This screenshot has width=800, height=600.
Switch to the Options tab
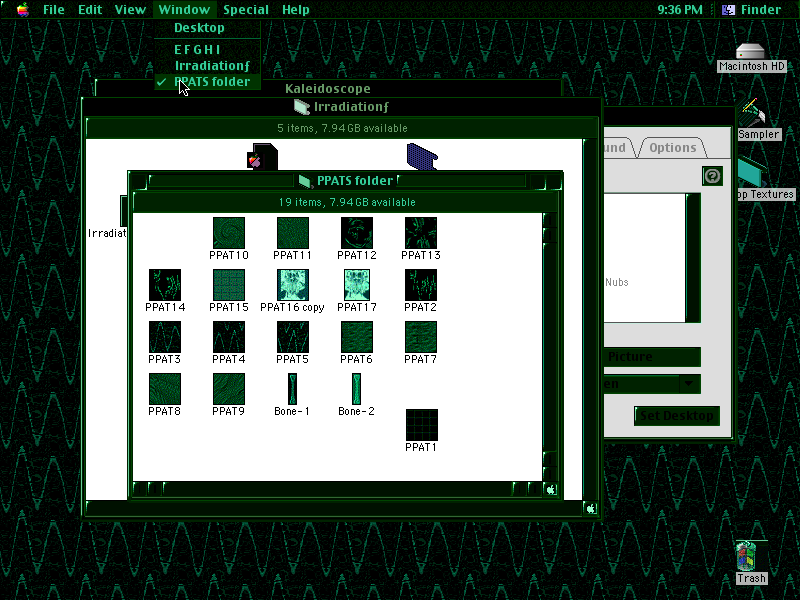(672, 147)
